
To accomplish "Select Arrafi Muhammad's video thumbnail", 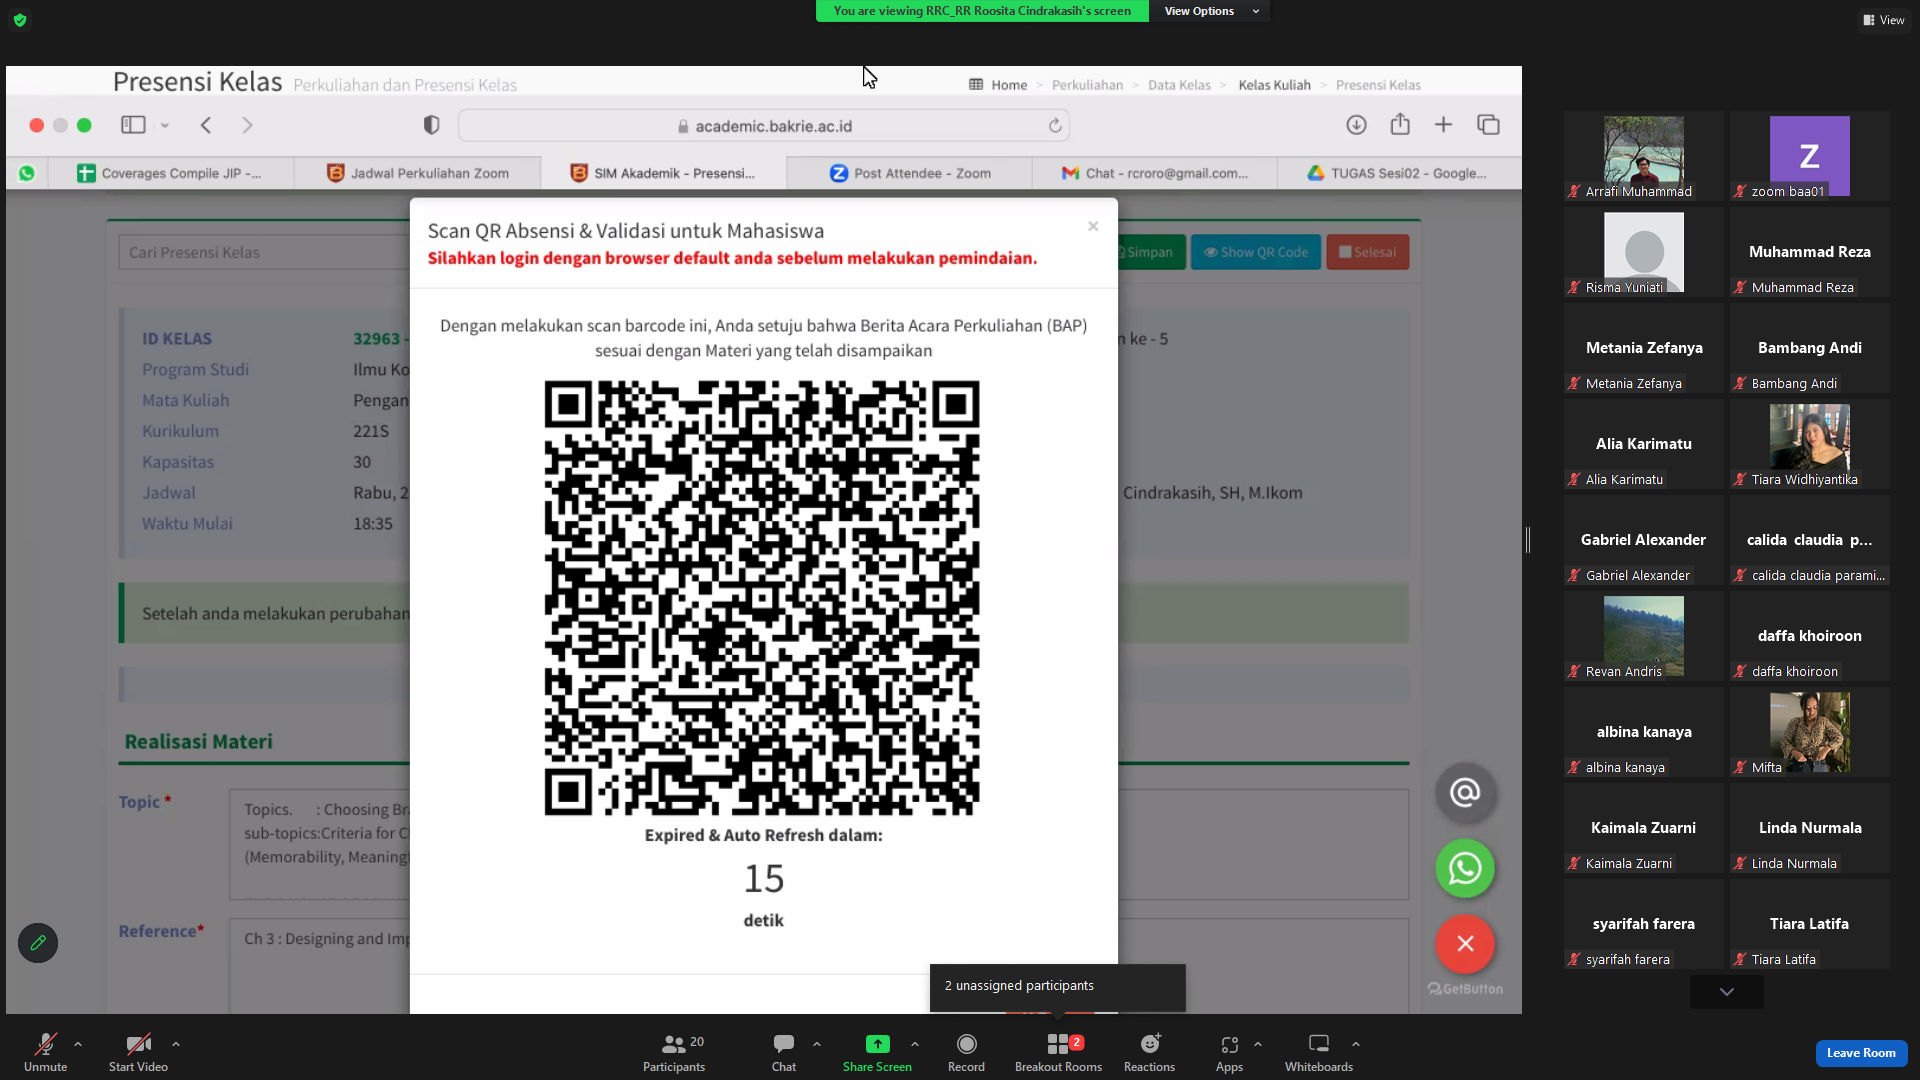I will tap(1644, 156).
